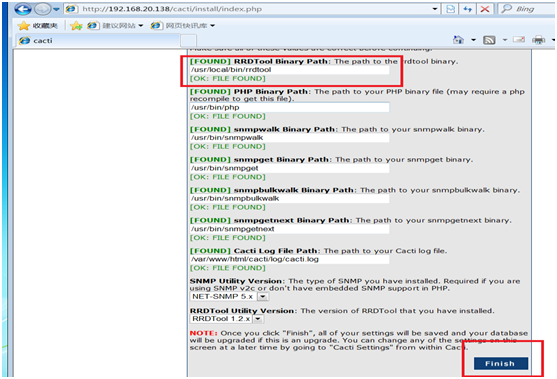557x379 pixels.
Task: Click the RSS Feeds icon
Action: pyautogui.click(x=489, y=40)
